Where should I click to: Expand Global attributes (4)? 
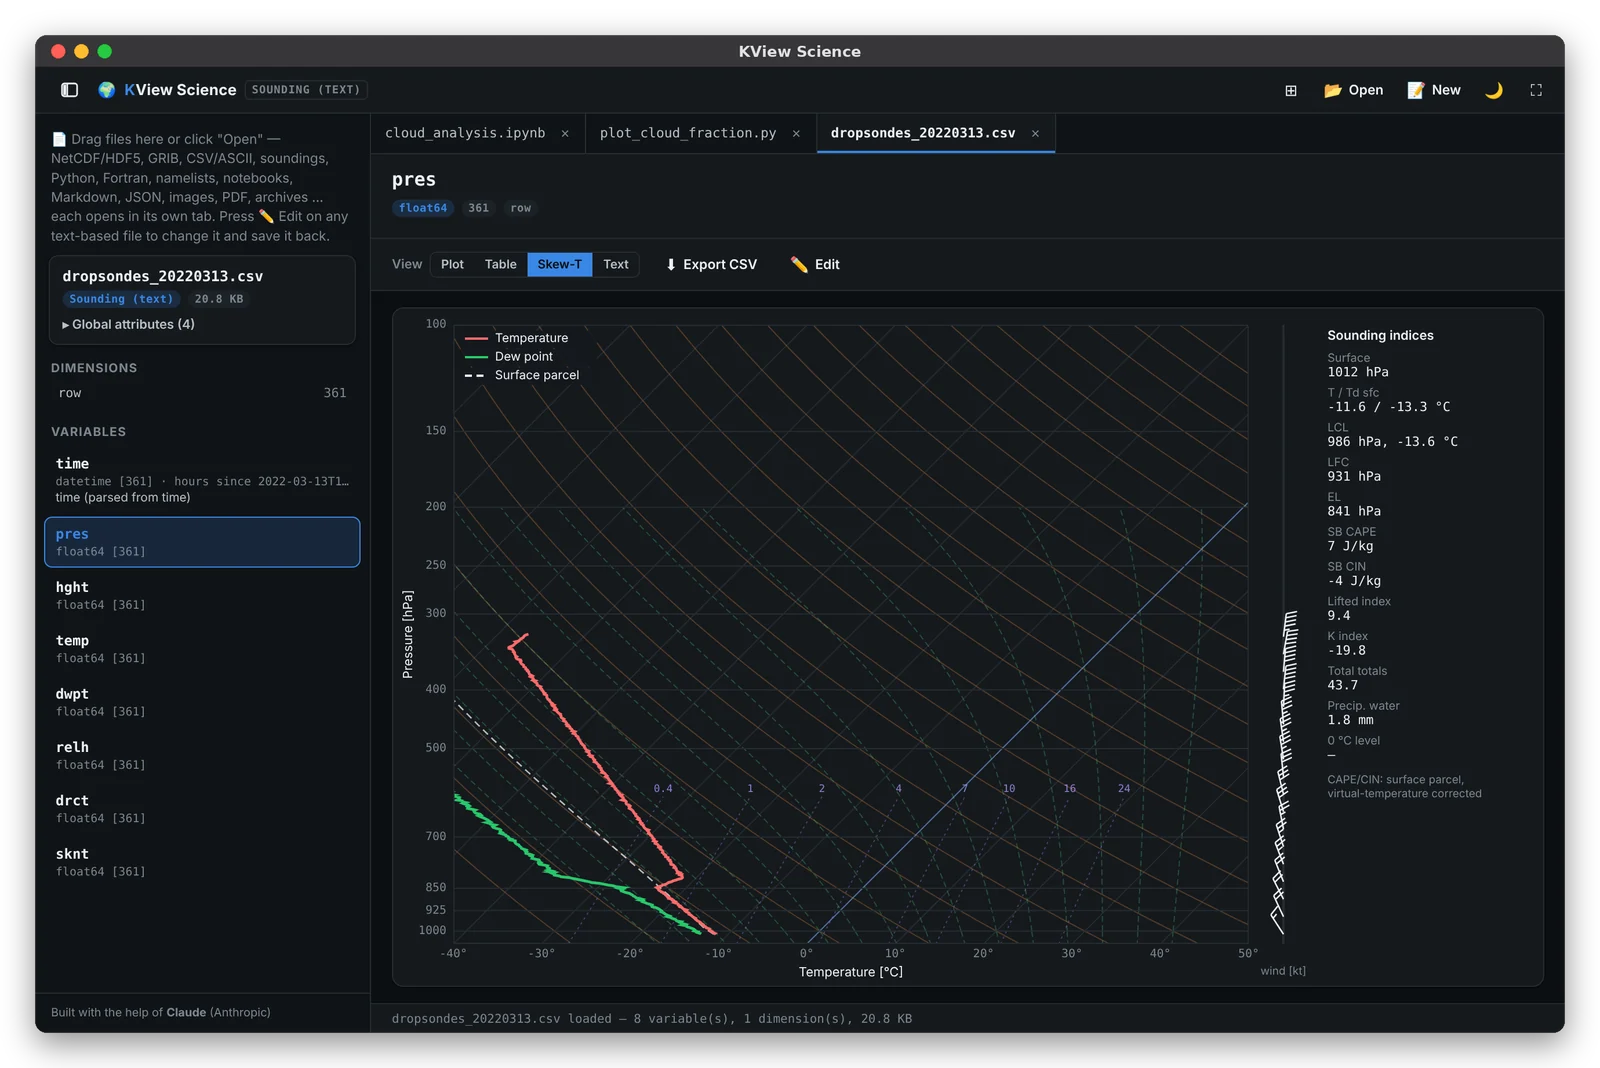pos(129,324)
